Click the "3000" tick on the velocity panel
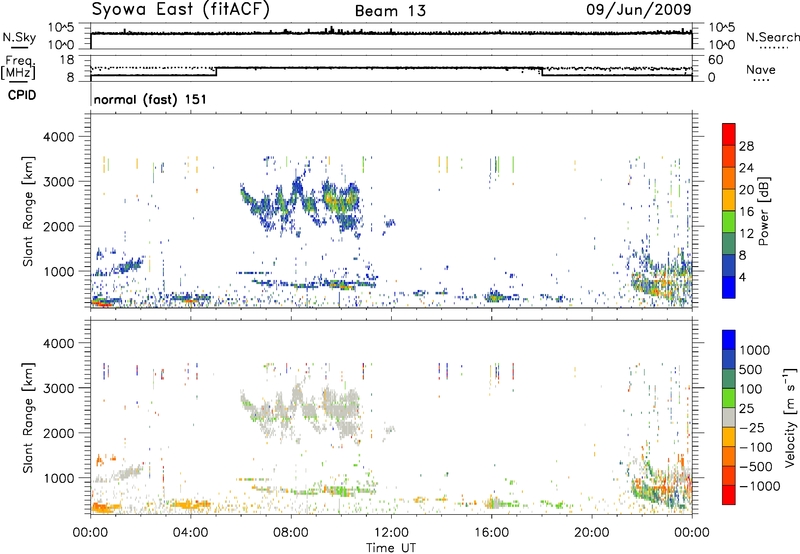The width and height of the screenshot is (800, 554). (58, 388)
